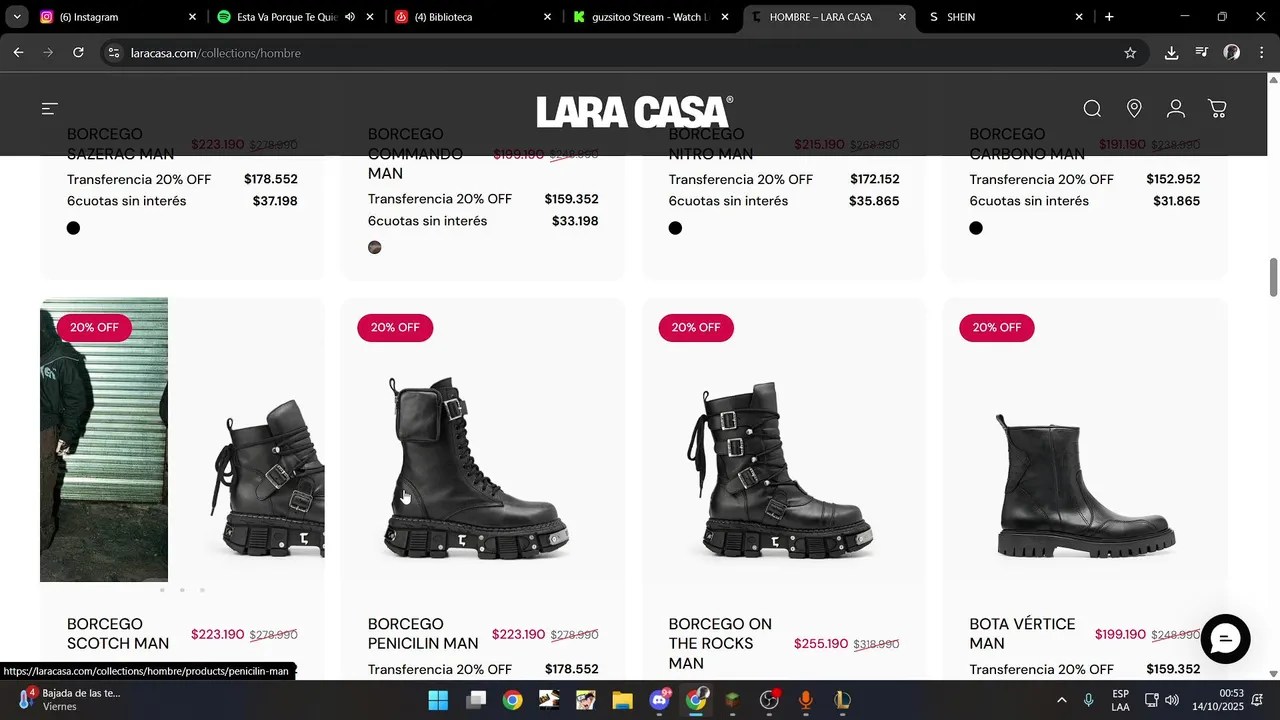The width and height of the screenshot is (1280, 720).
Task: Select brown swatch for Commando Man
Action: [375, 247]
